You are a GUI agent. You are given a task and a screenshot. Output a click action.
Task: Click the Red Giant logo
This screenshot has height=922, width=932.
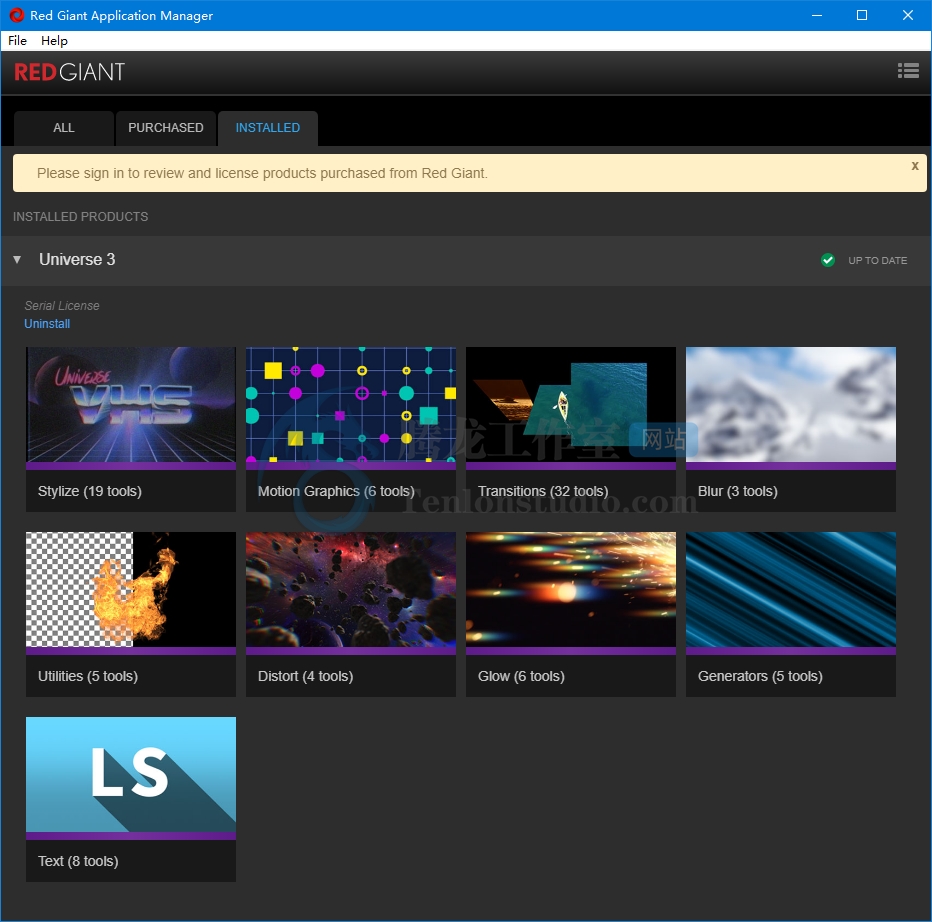tap(70, 72)
